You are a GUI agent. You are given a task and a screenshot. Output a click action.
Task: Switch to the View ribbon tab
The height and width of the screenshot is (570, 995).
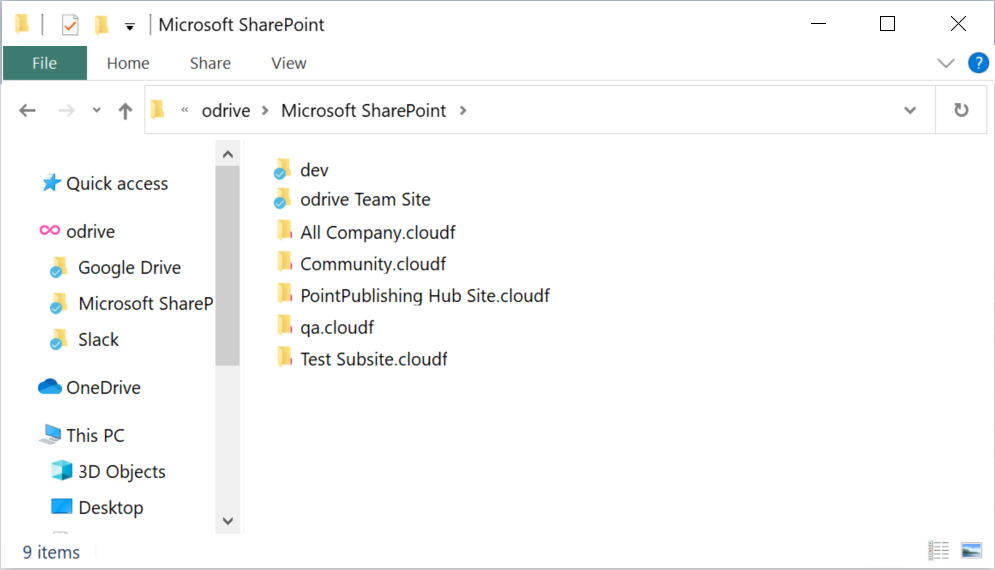pyautogui.click(x=288, y=63)
